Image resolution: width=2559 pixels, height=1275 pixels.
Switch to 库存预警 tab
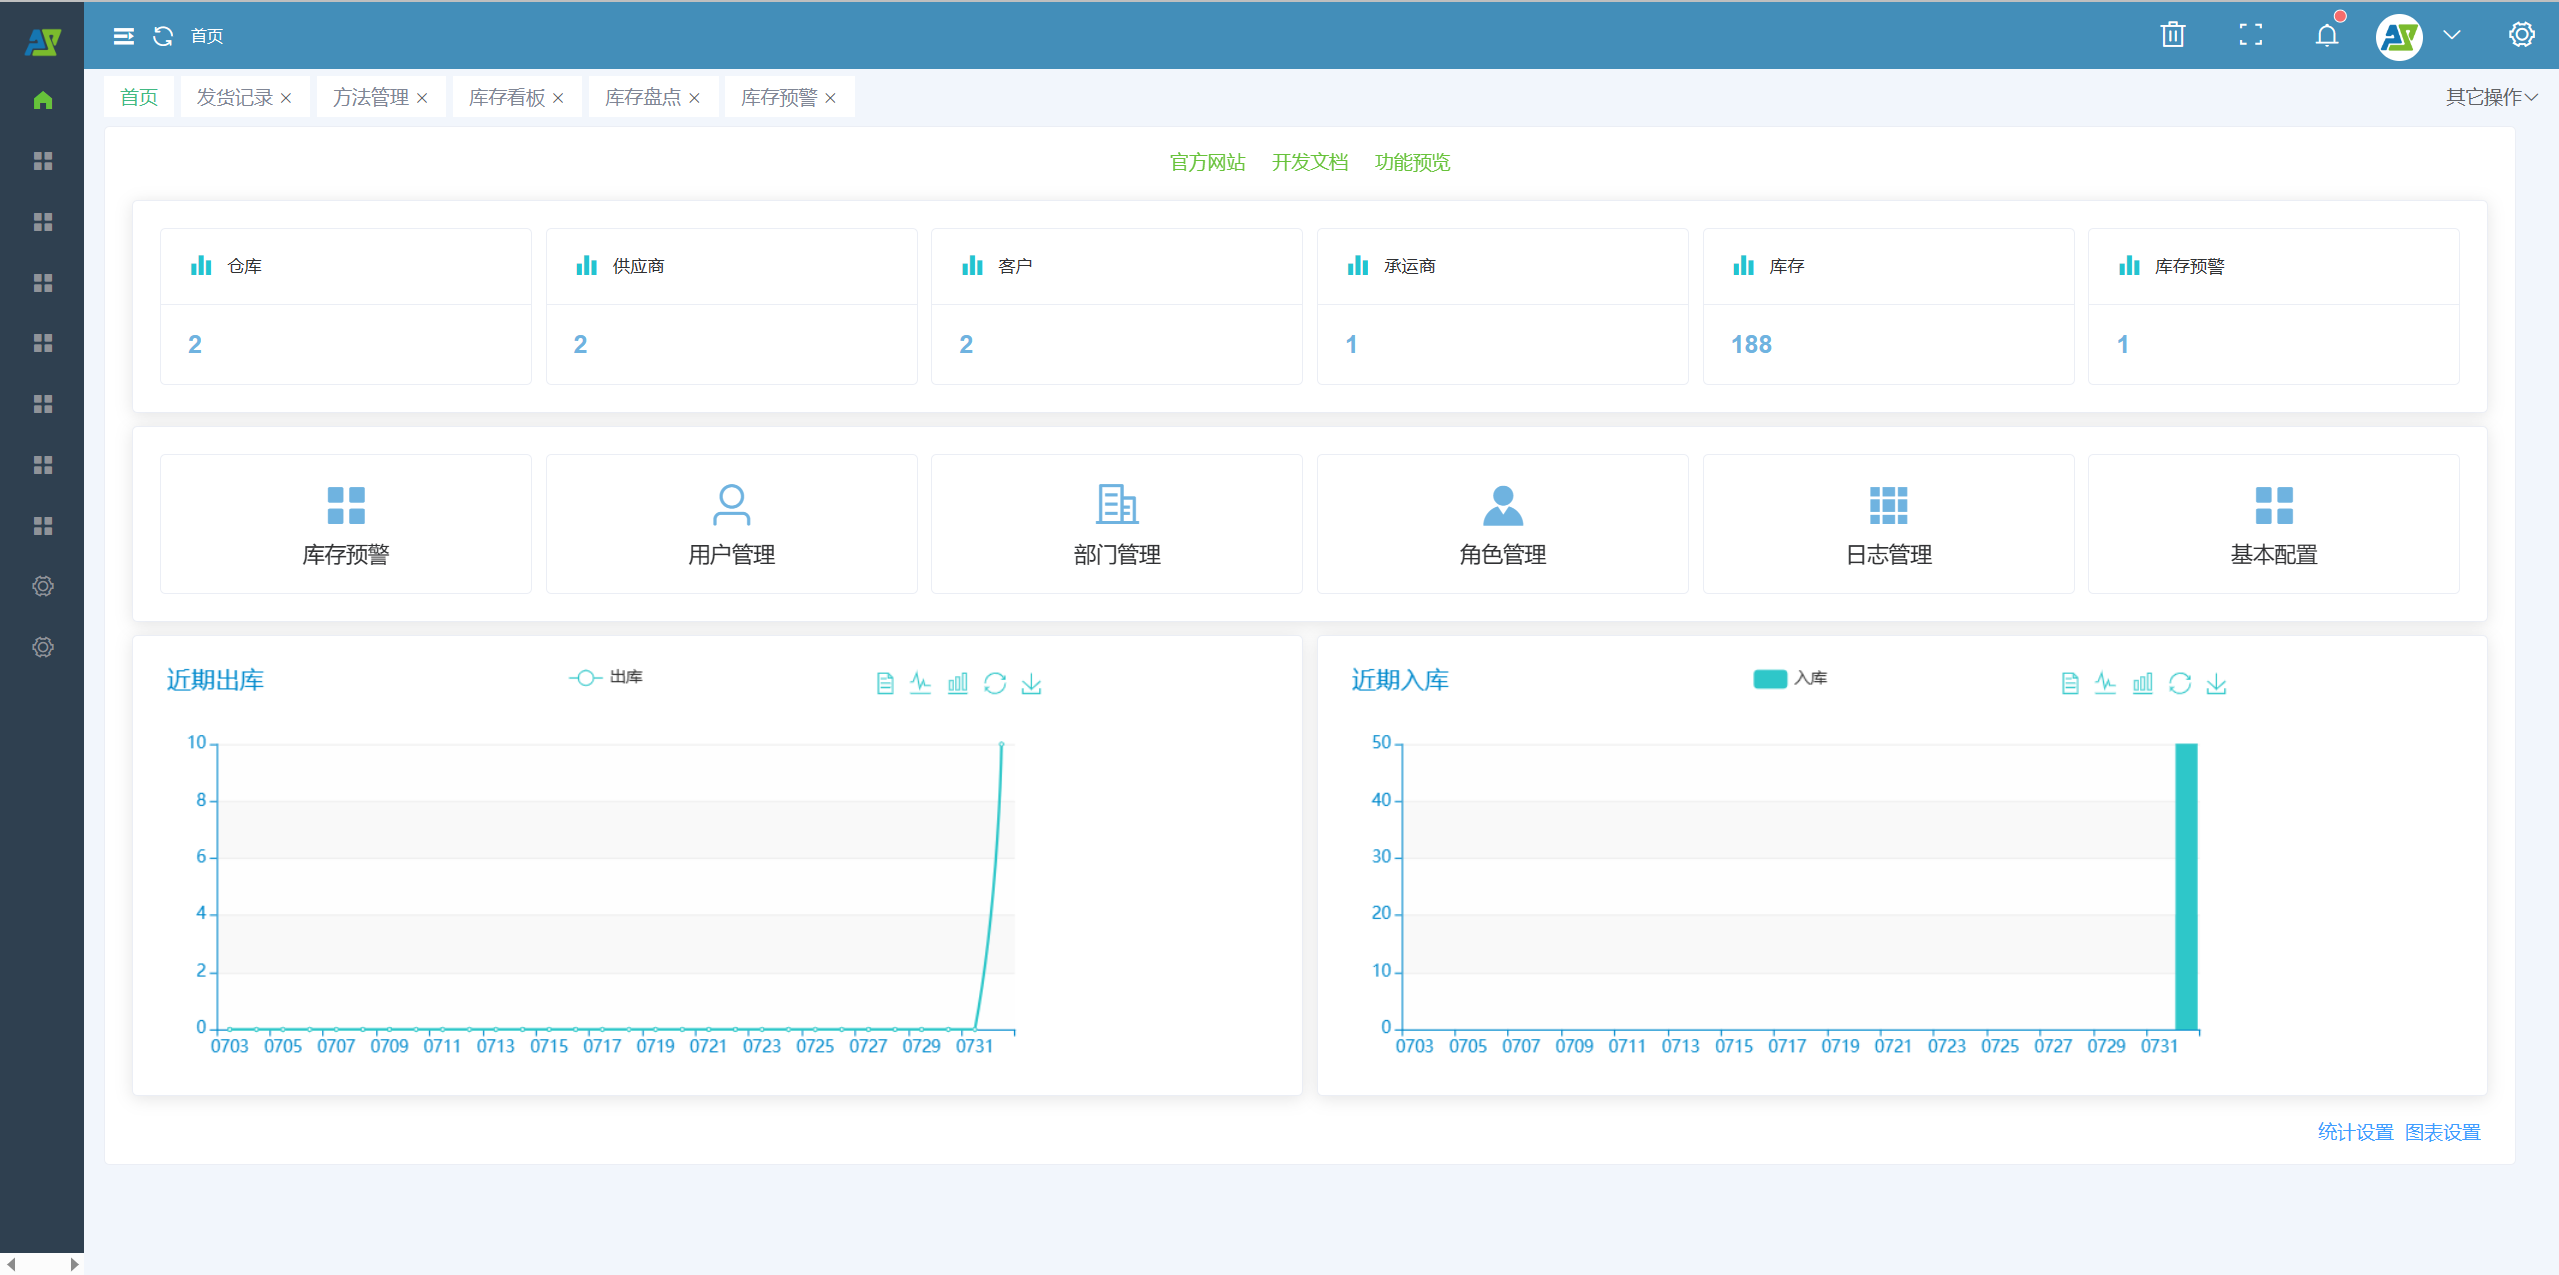(779, 97)
